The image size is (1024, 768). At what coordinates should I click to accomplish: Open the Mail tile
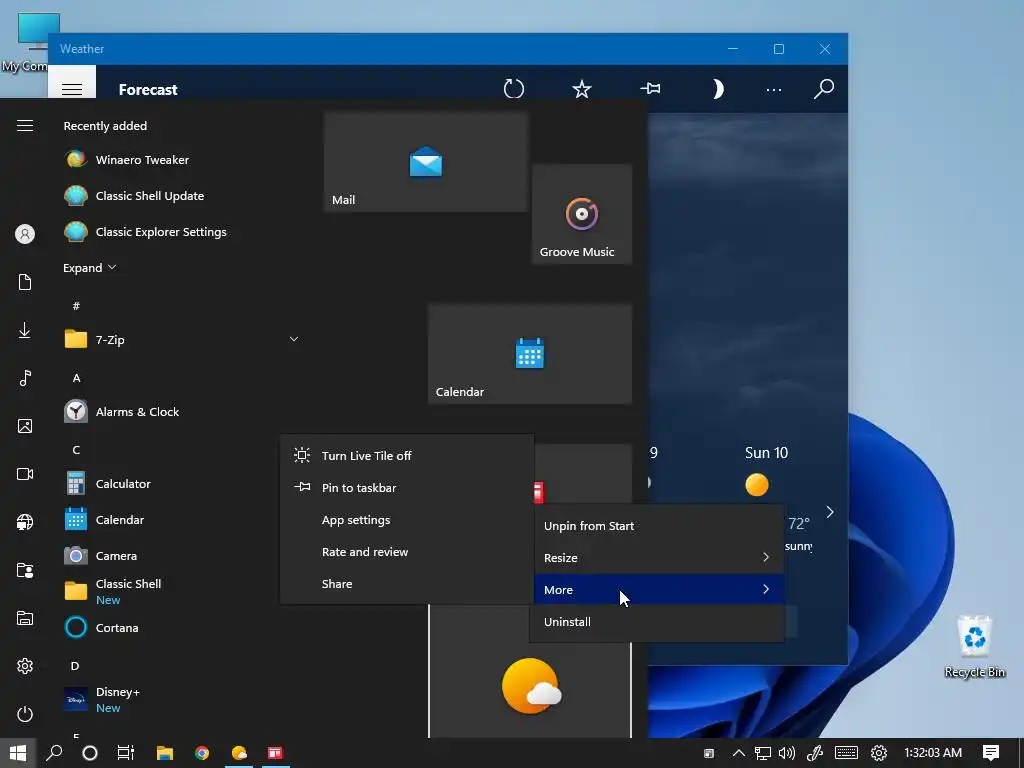[425, 161]
